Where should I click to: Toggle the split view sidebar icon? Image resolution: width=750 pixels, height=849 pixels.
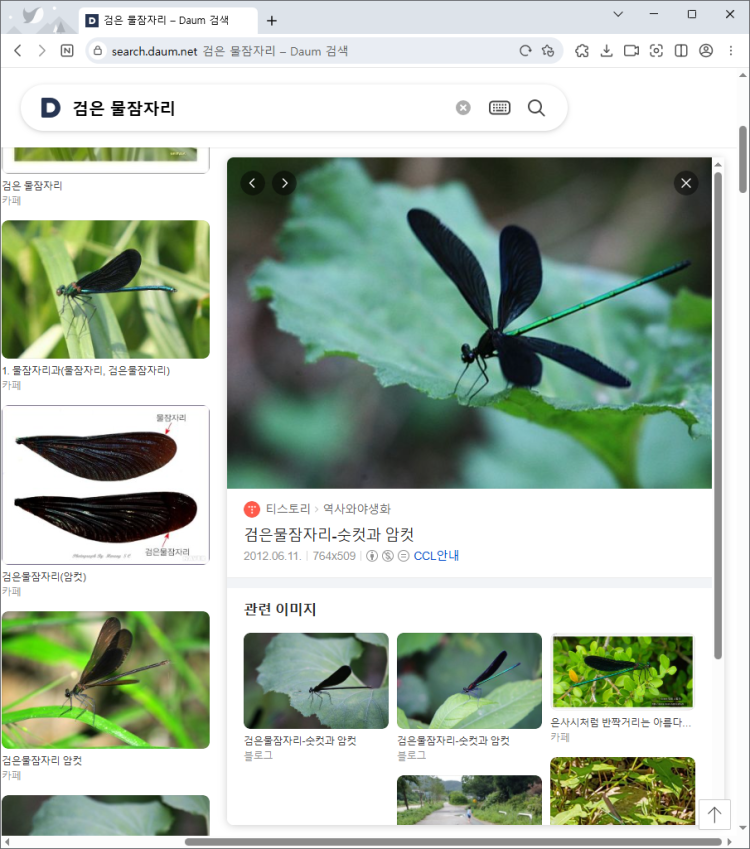click(681, 51)
